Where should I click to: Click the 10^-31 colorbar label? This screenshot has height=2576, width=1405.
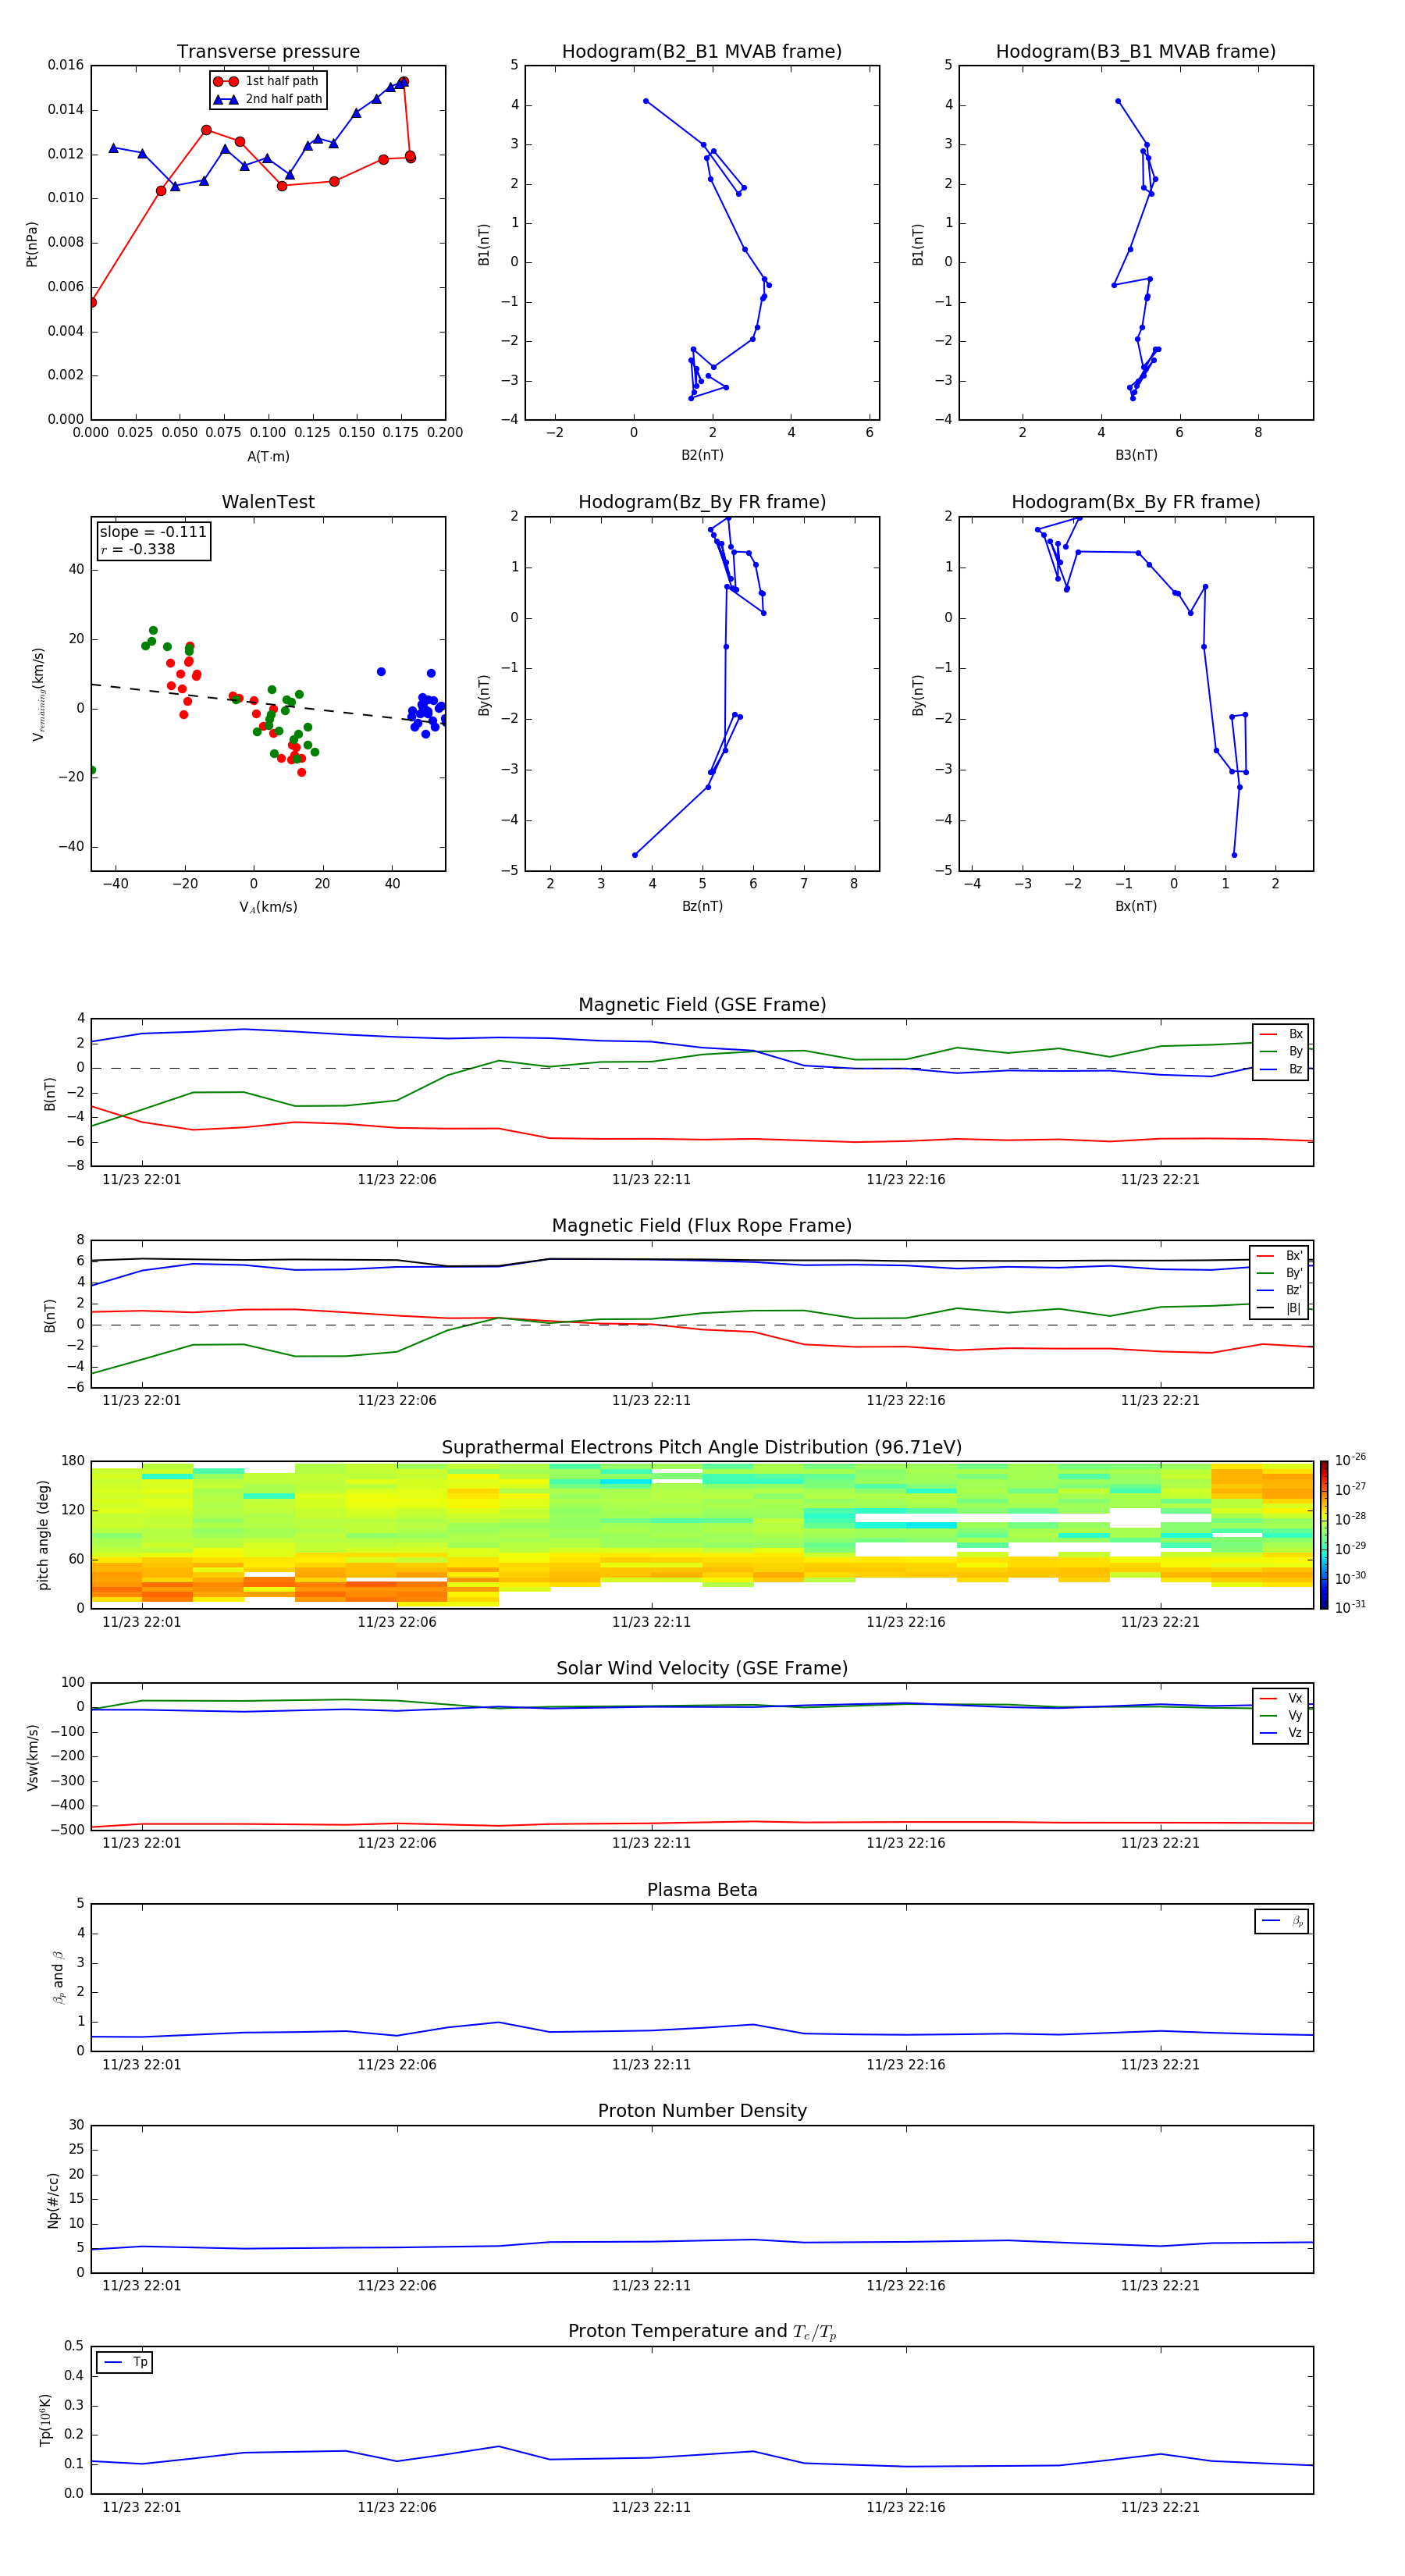[1350, 1607]
